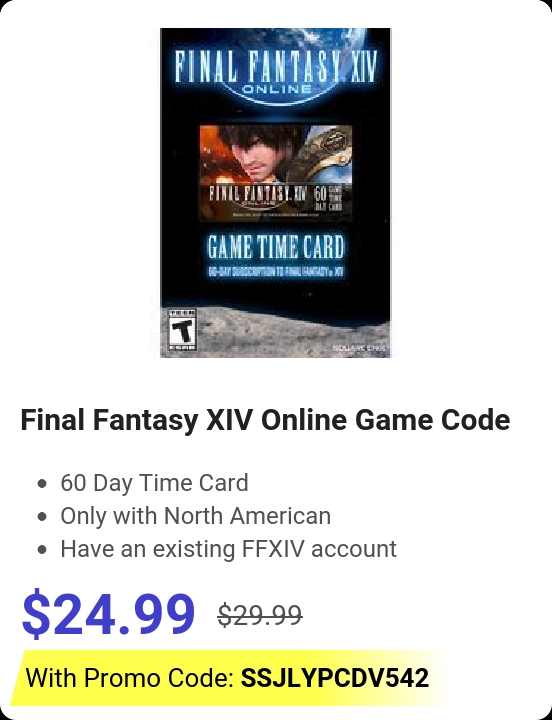Viewport: 552px width, 720px height.
Task: Open the Final Fantasy XIV product image
Action: (276, 193)
